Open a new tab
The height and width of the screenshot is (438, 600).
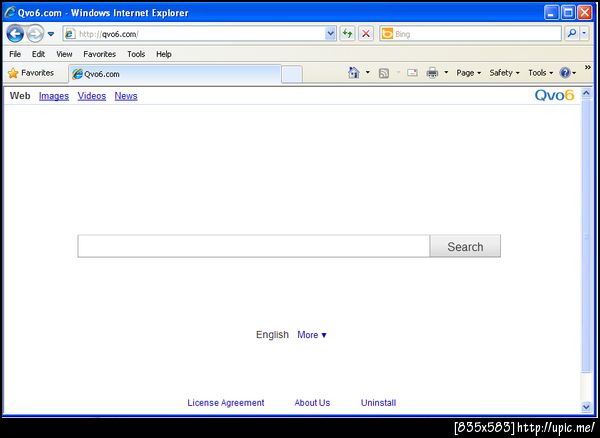(292, 74)
